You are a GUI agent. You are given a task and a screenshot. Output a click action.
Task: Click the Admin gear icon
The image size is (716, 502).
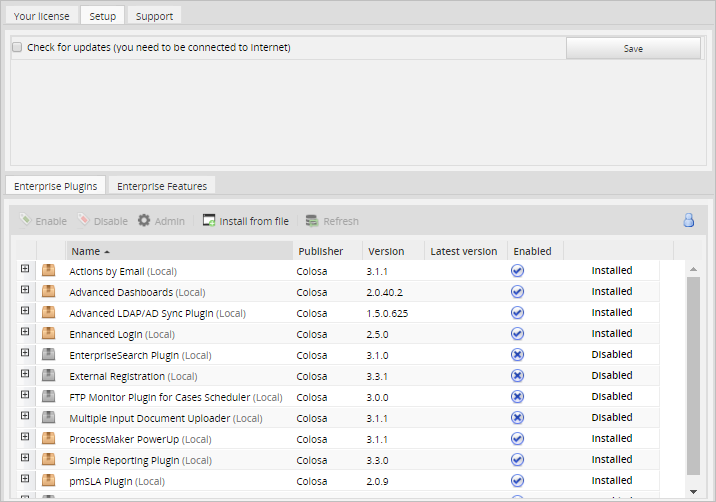(144, 221)
